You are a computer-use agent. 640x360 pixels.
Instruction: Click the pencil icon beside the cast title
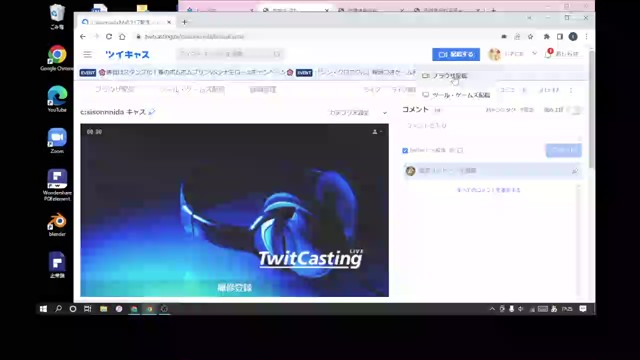[151, 112]
